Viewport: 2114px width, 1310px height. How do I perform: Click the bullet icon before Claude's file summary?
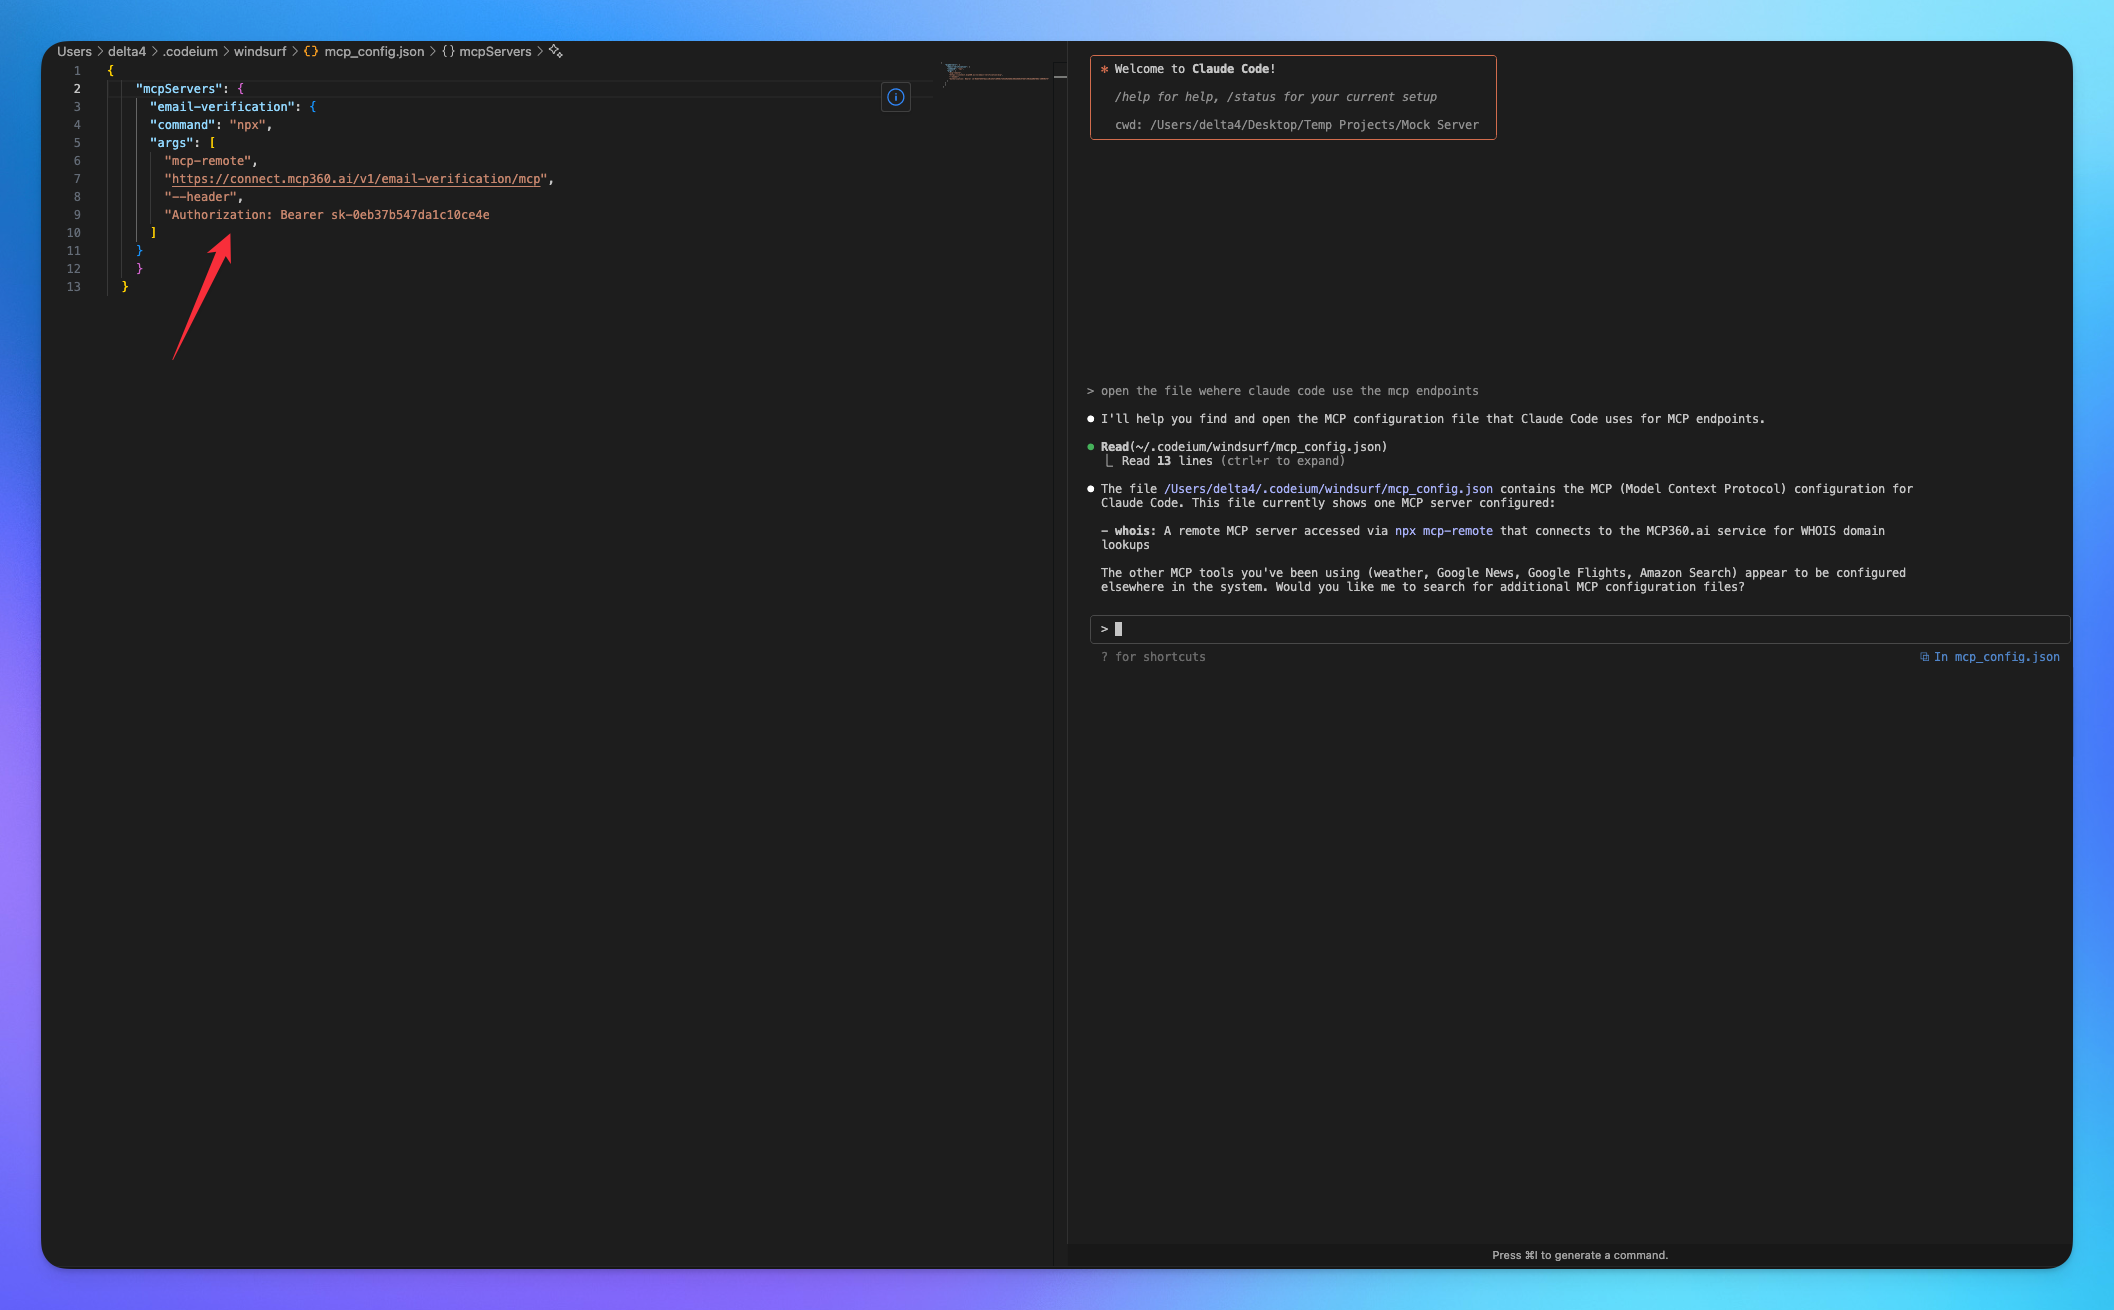(1091, 489)
